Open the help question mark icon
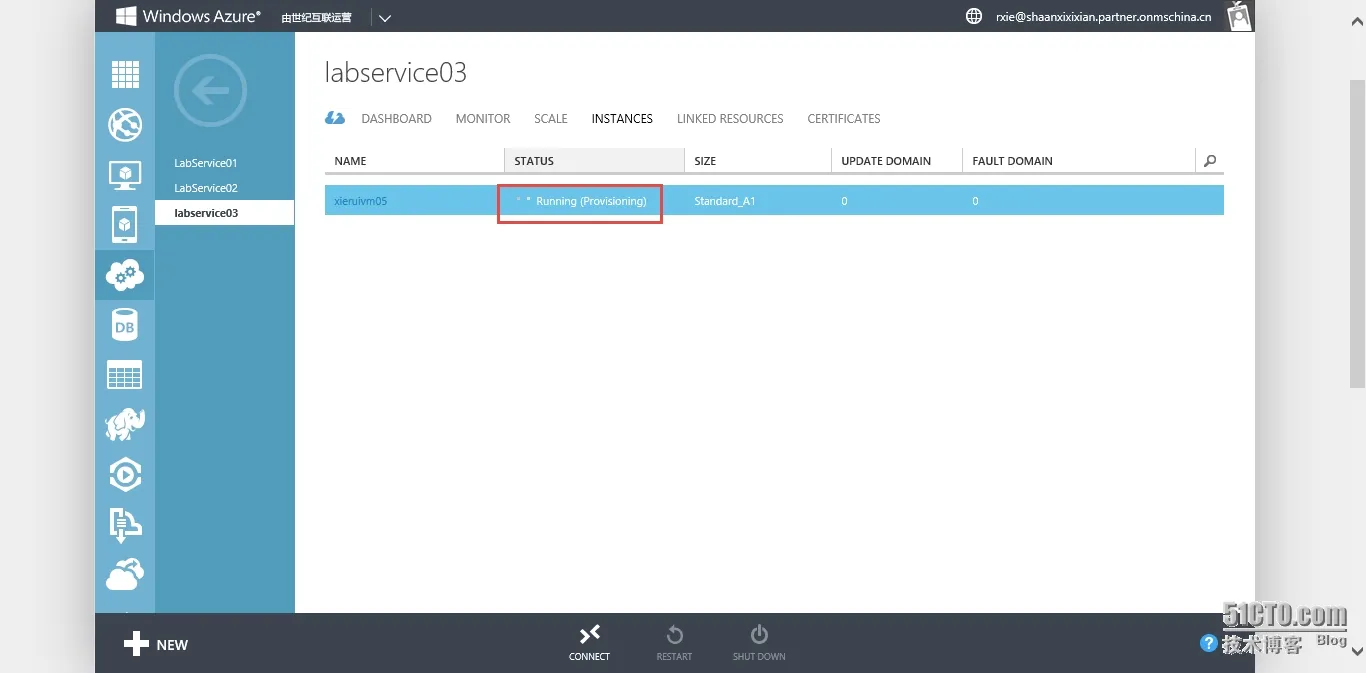Viewport: 1366px width, 673px height. (1209, 643)
